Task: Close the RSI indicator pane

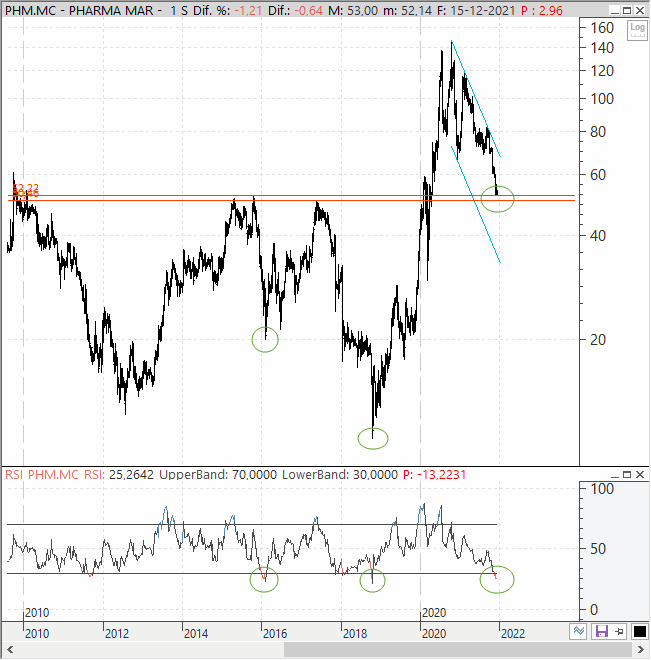Action: [x=640, y=474]
